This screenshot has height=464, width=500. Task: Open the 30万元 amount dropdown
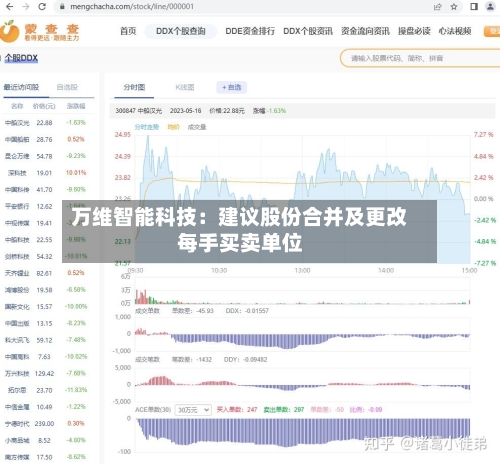[193, 410]
